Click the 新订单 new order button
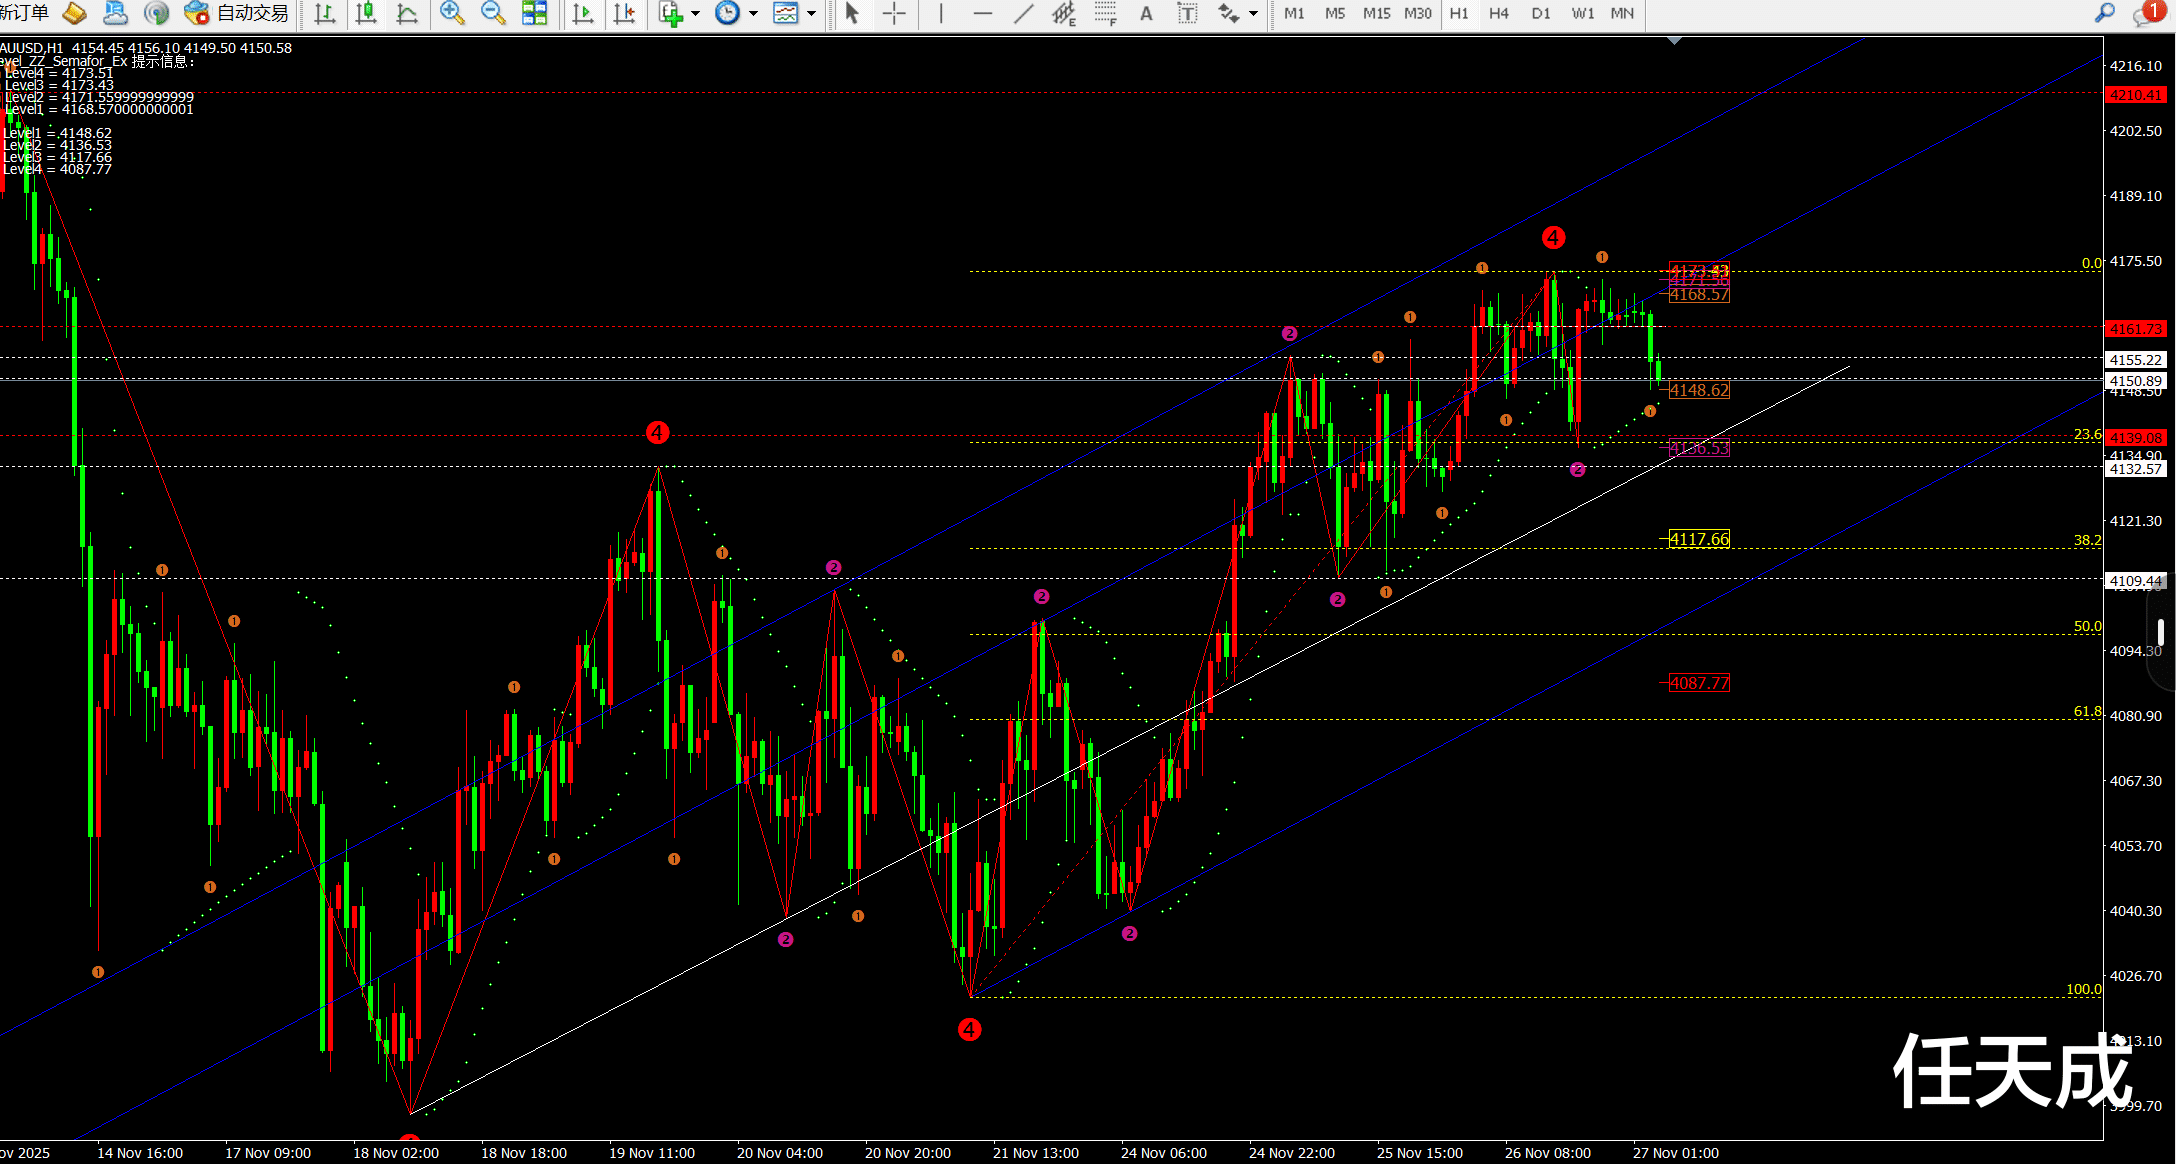The image size is (2176, 1164). coord(25,13)
